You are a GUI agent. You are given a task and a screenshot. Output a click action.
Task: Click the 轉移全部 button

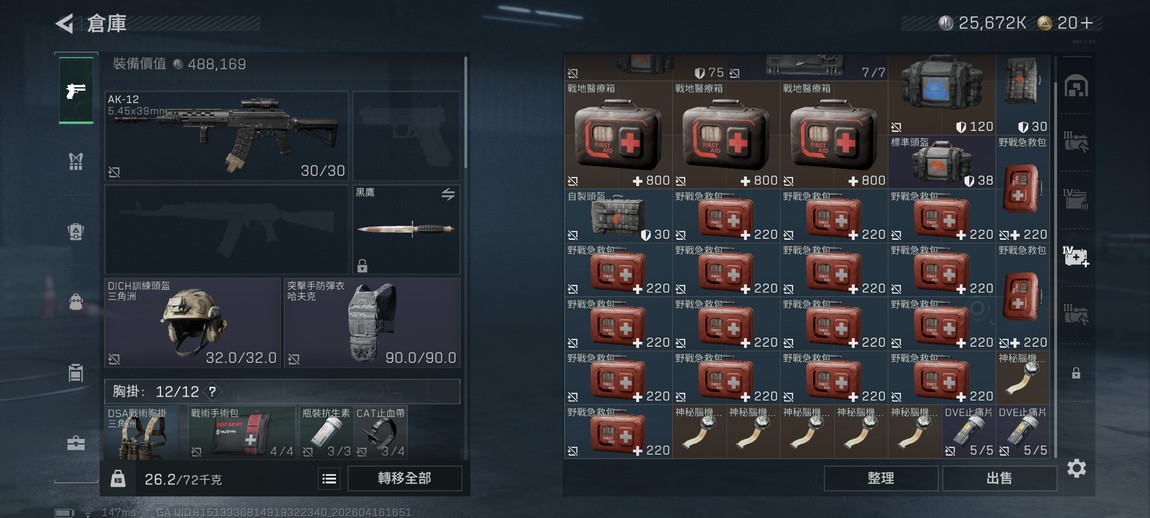click(405, 478)
